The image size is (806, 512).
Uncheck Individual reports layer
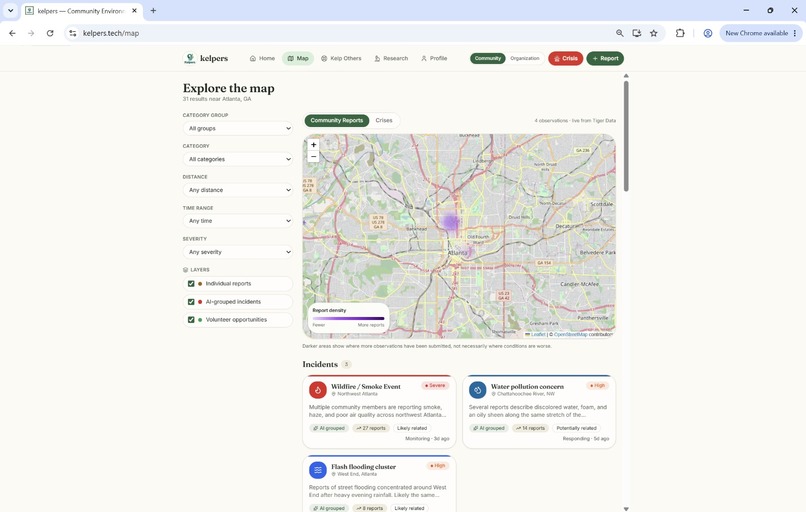pos(191,284)
